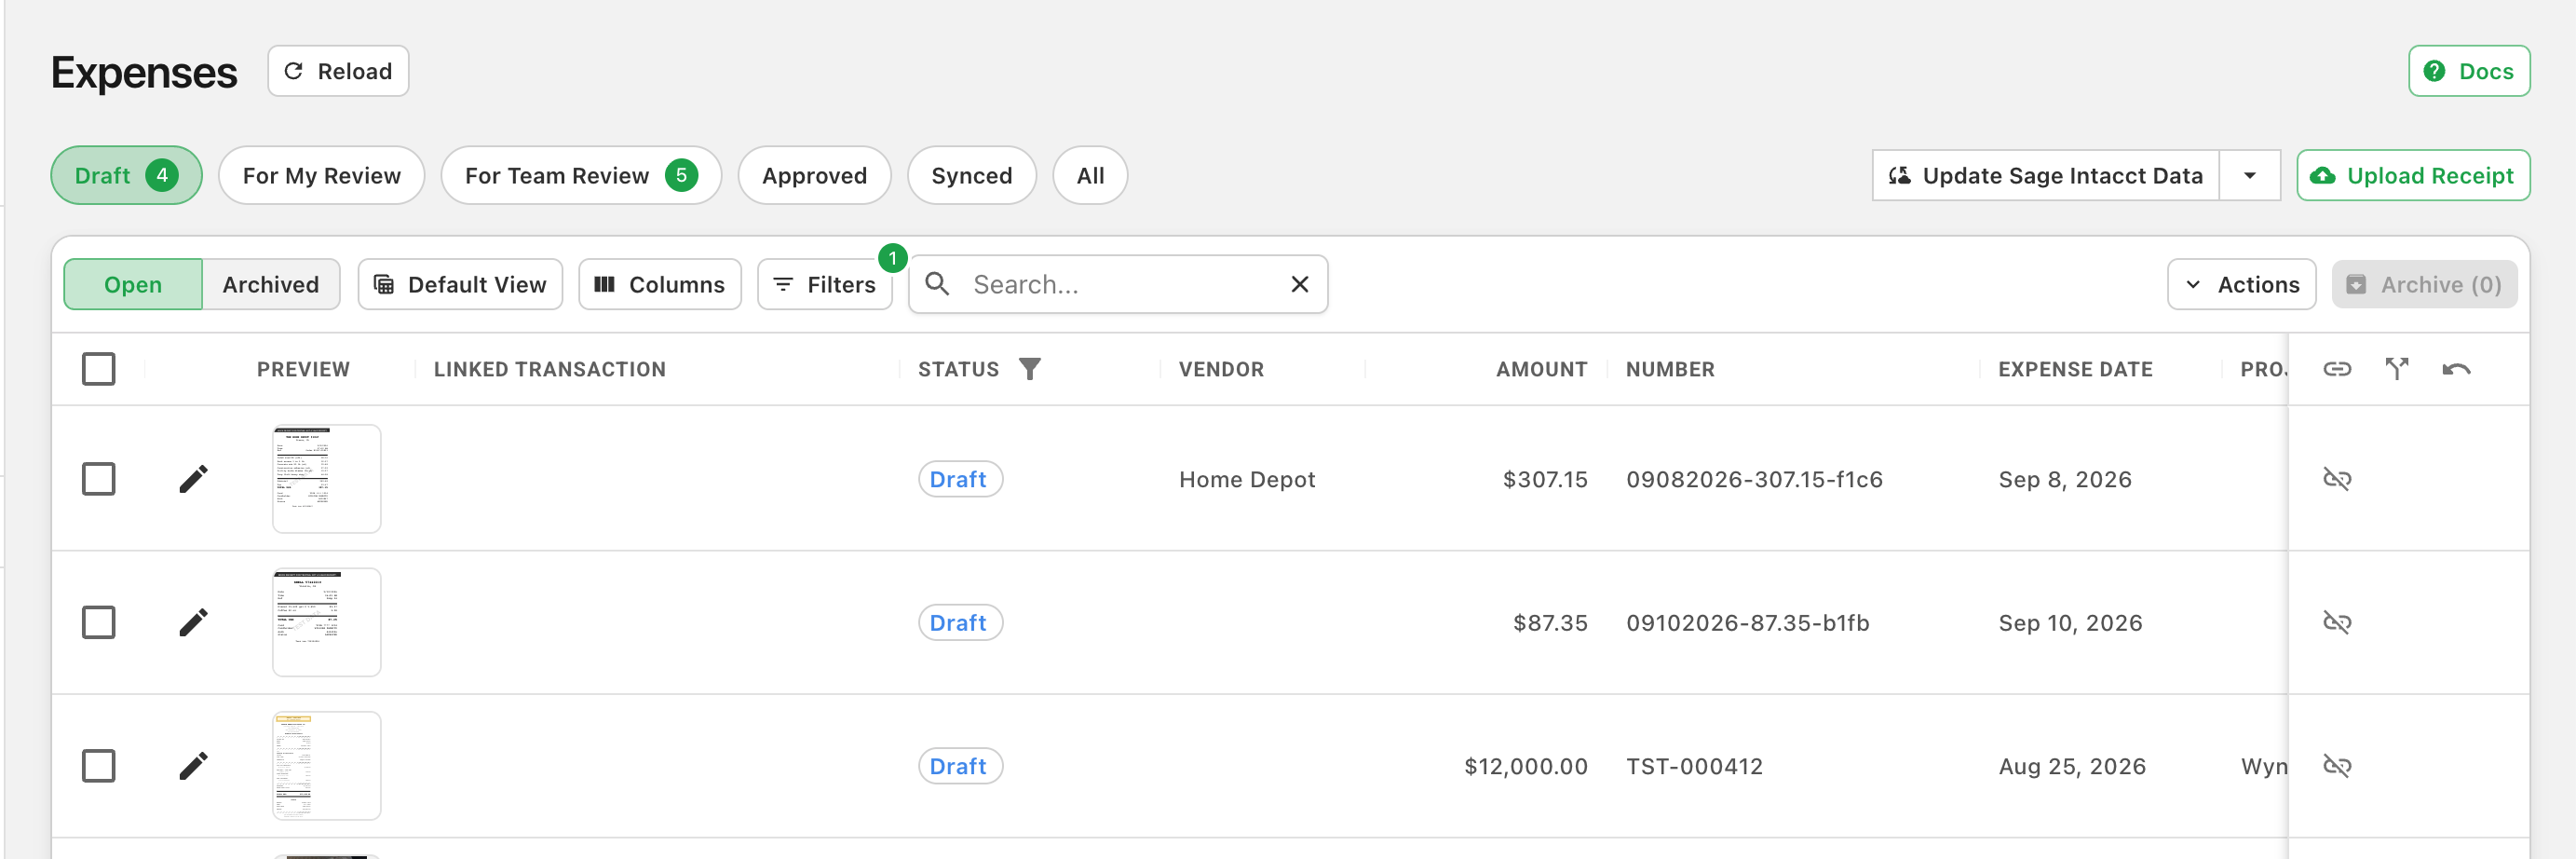The image size is (2576, 859).
Task: Switch to For Team Review tab
Action: click(x=581, y=176)
